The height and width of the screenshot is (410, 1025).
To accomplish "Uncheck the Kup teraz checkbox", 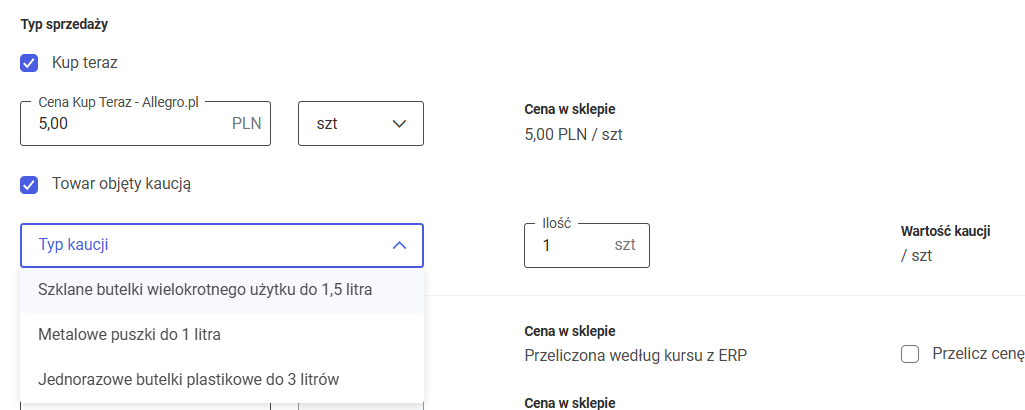I will coord(29,63).
